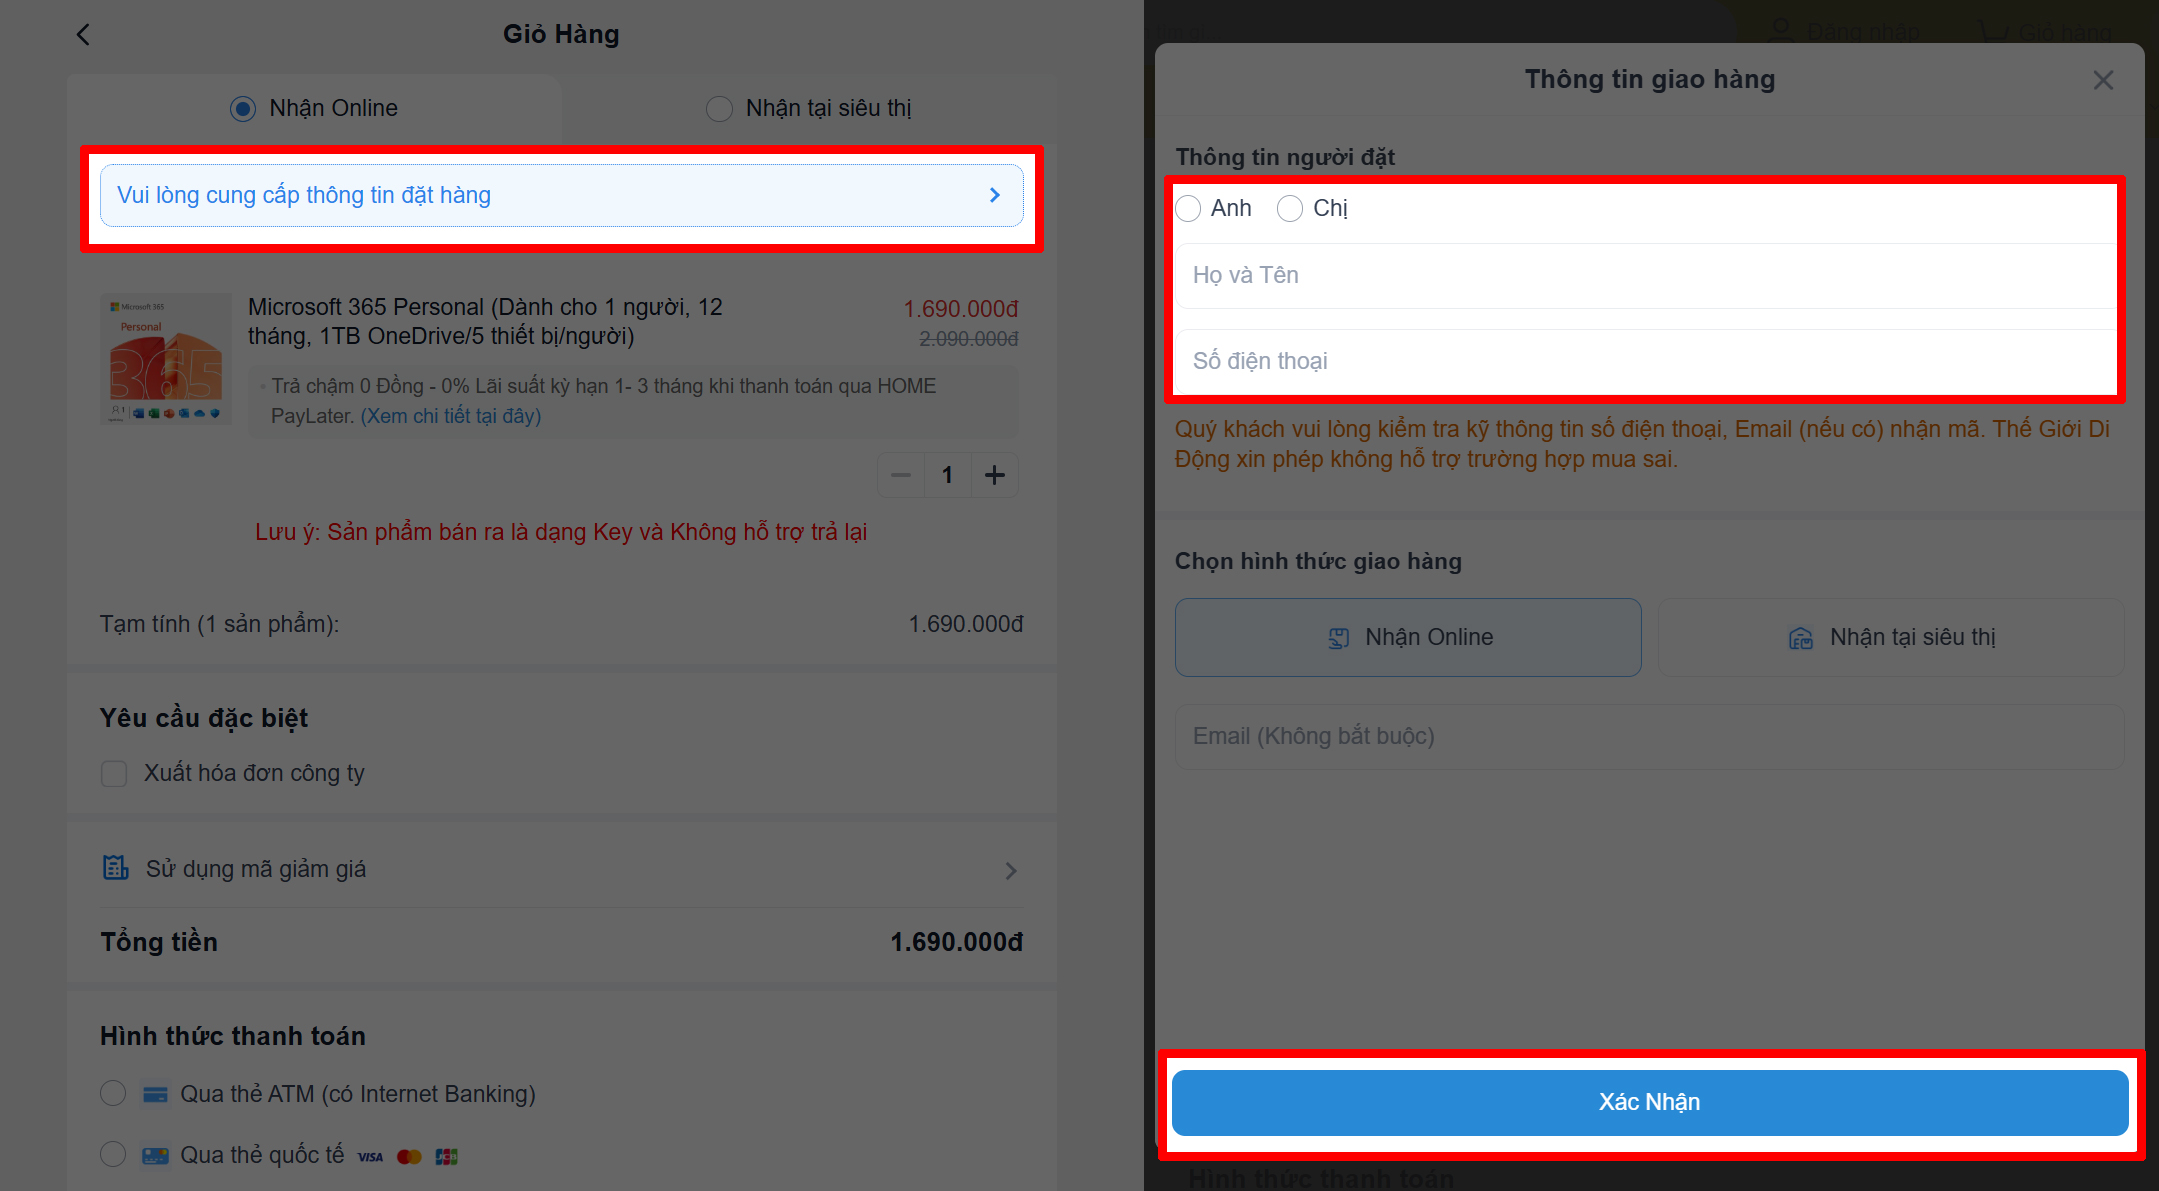Open the Xem chi tiết tại đây link
Image resolution: width=2159 pixels, height=1191 pixels.
pyautogui.click(x=451, y=416)
